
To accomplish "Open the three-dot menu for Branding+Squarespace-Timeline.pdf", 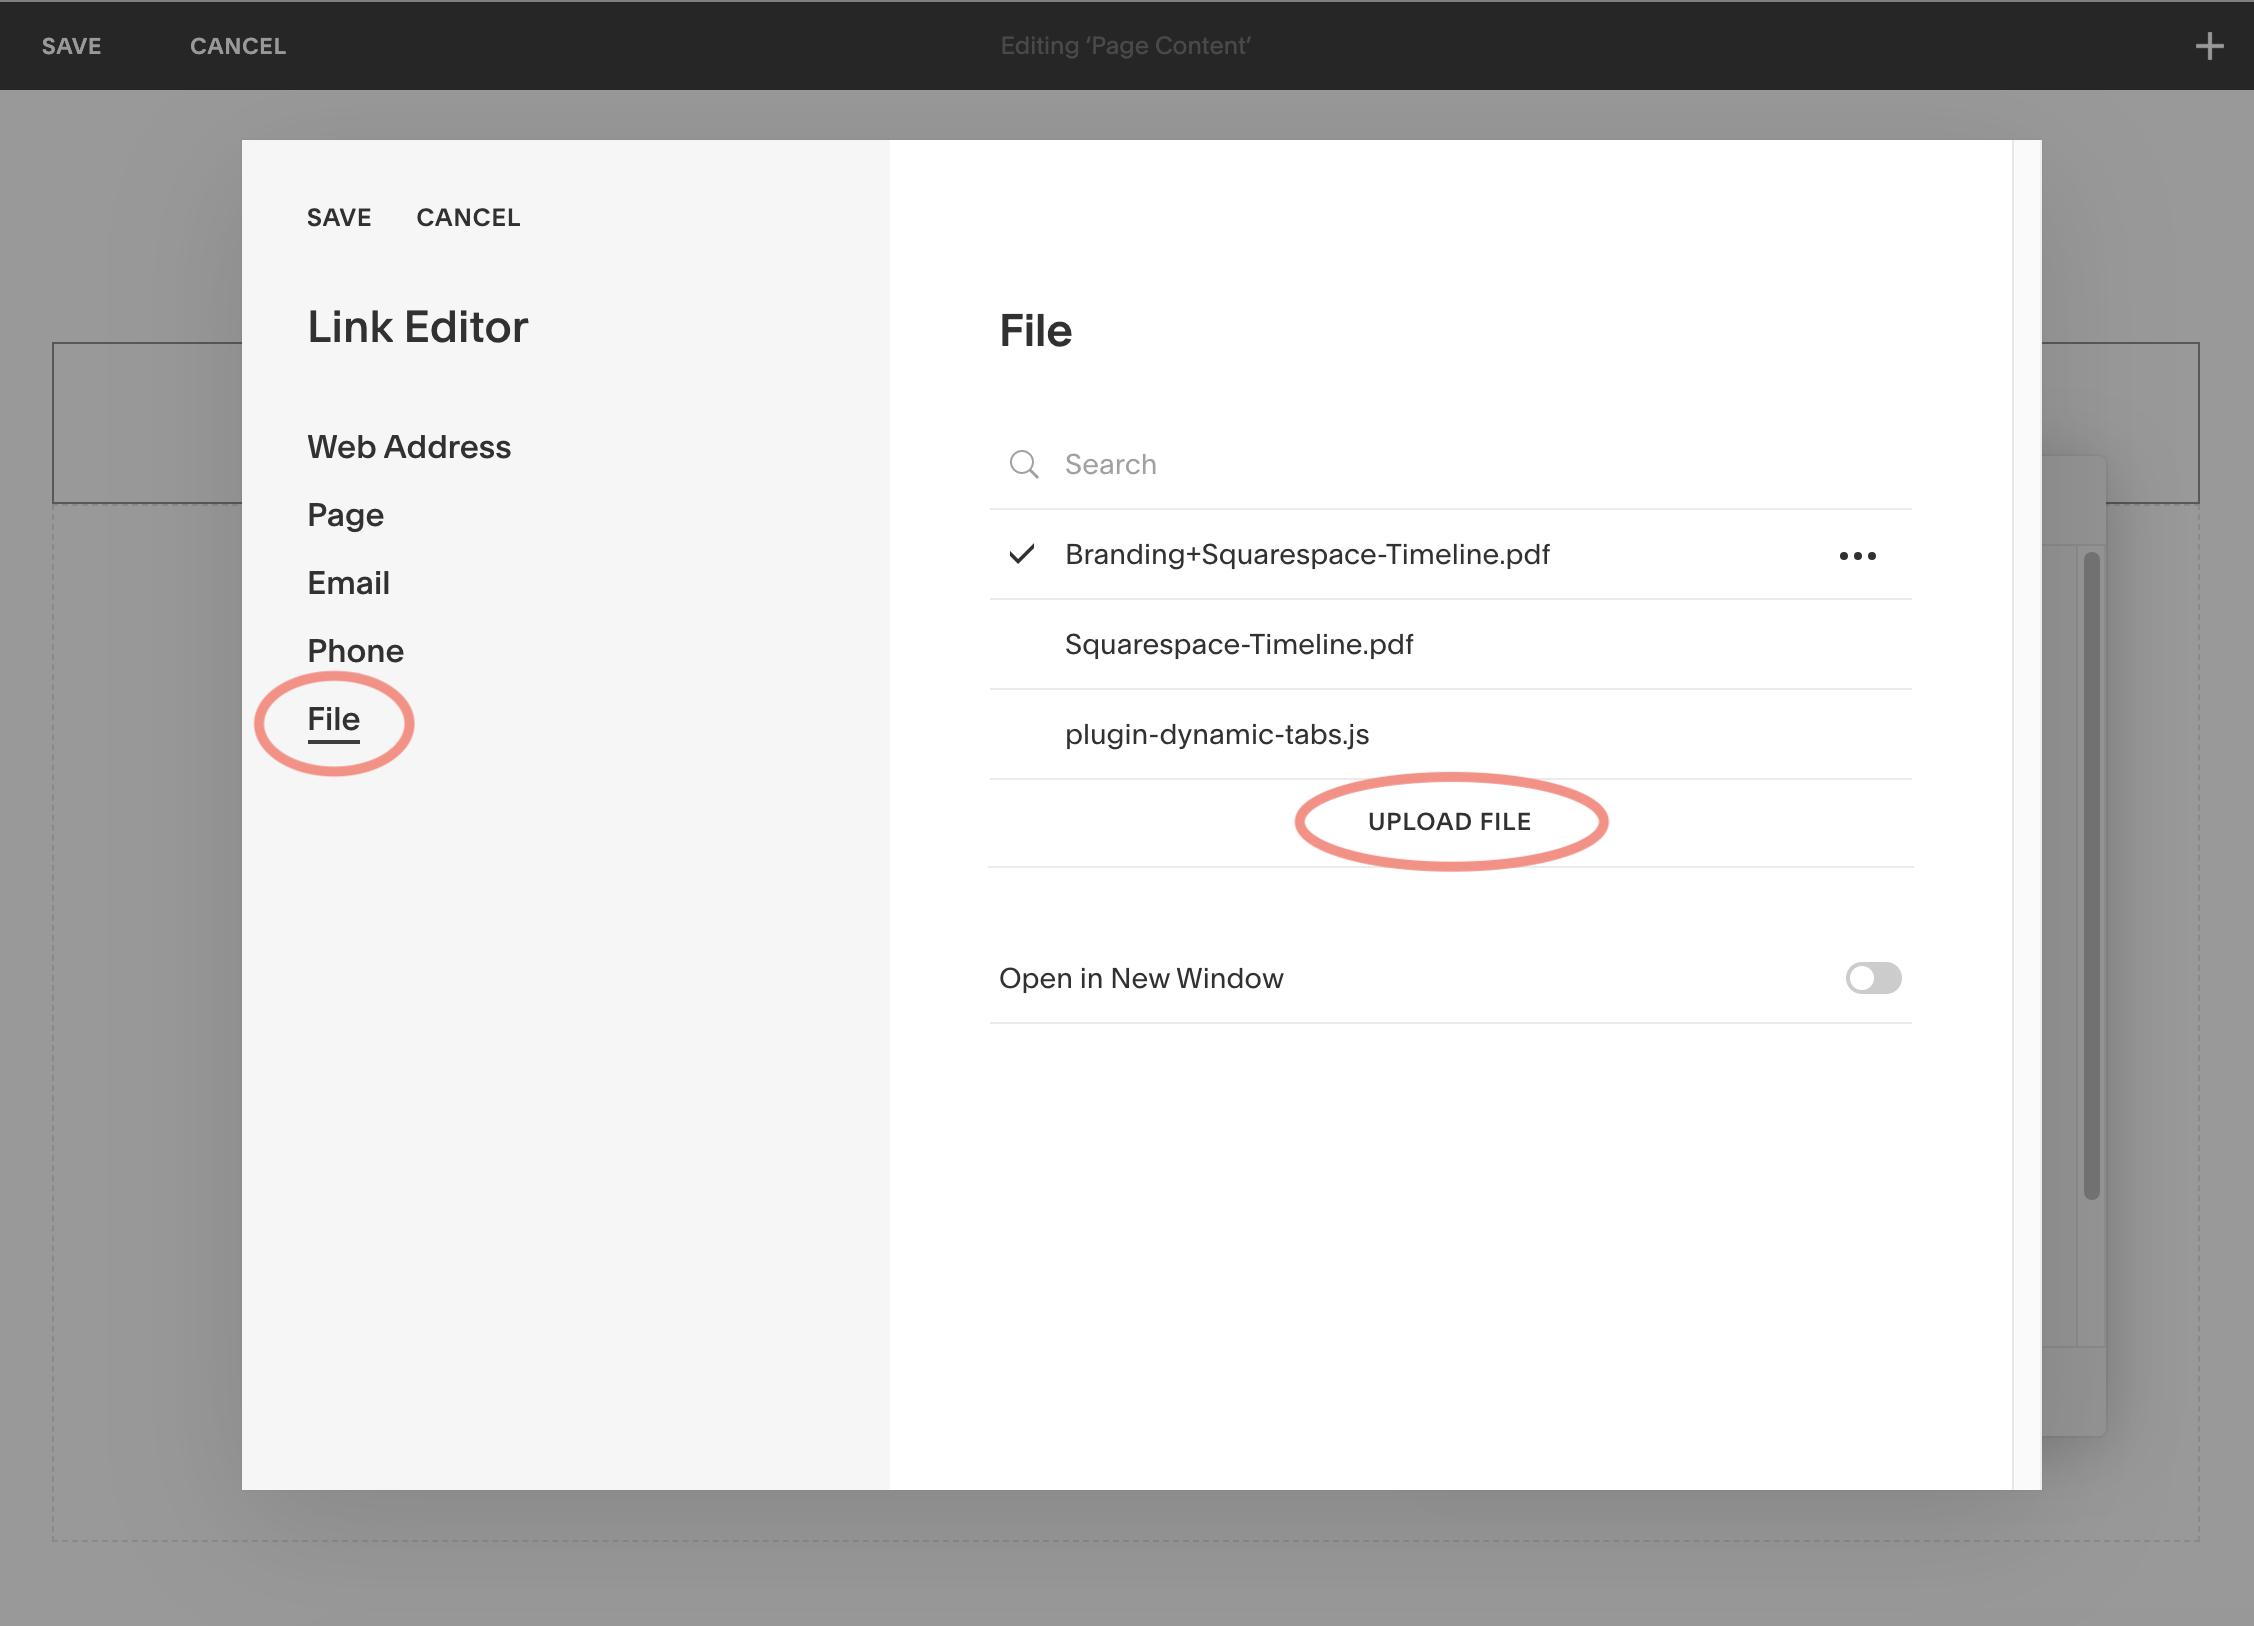I will coord(1857,556).
